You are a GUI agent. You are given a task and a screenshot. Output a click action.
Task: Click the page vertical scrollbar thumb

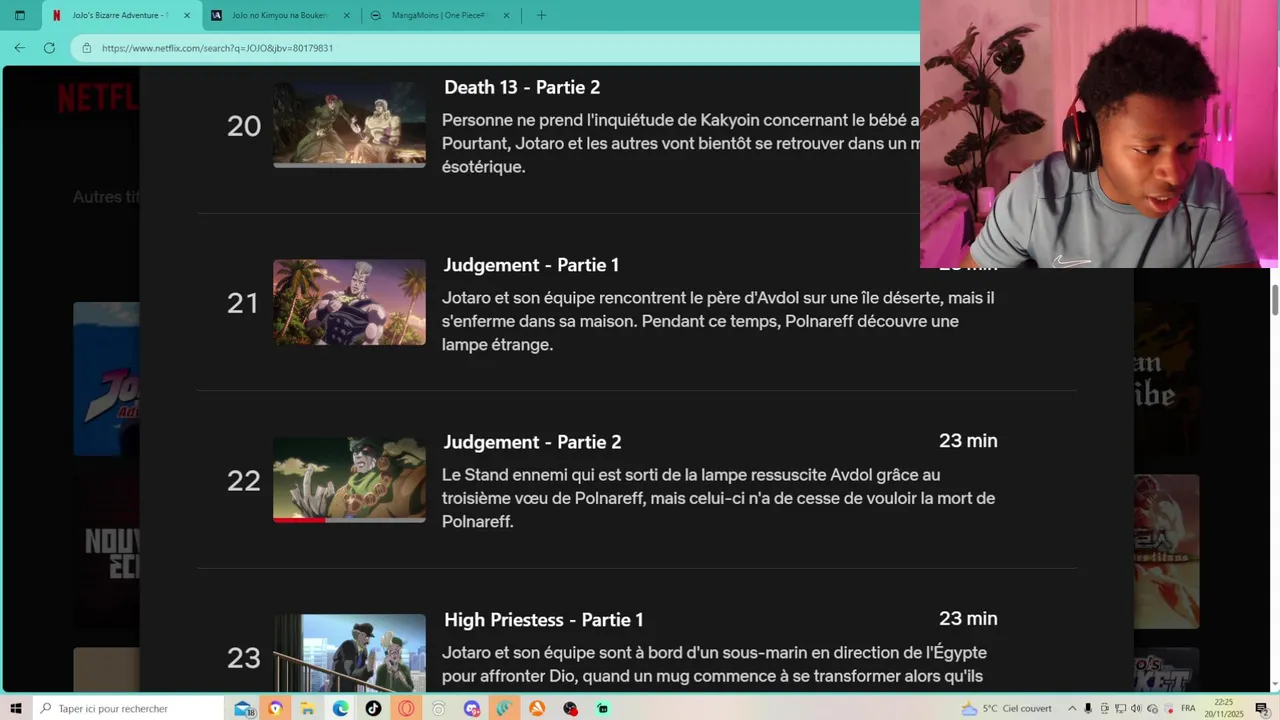click(1274, 300)
